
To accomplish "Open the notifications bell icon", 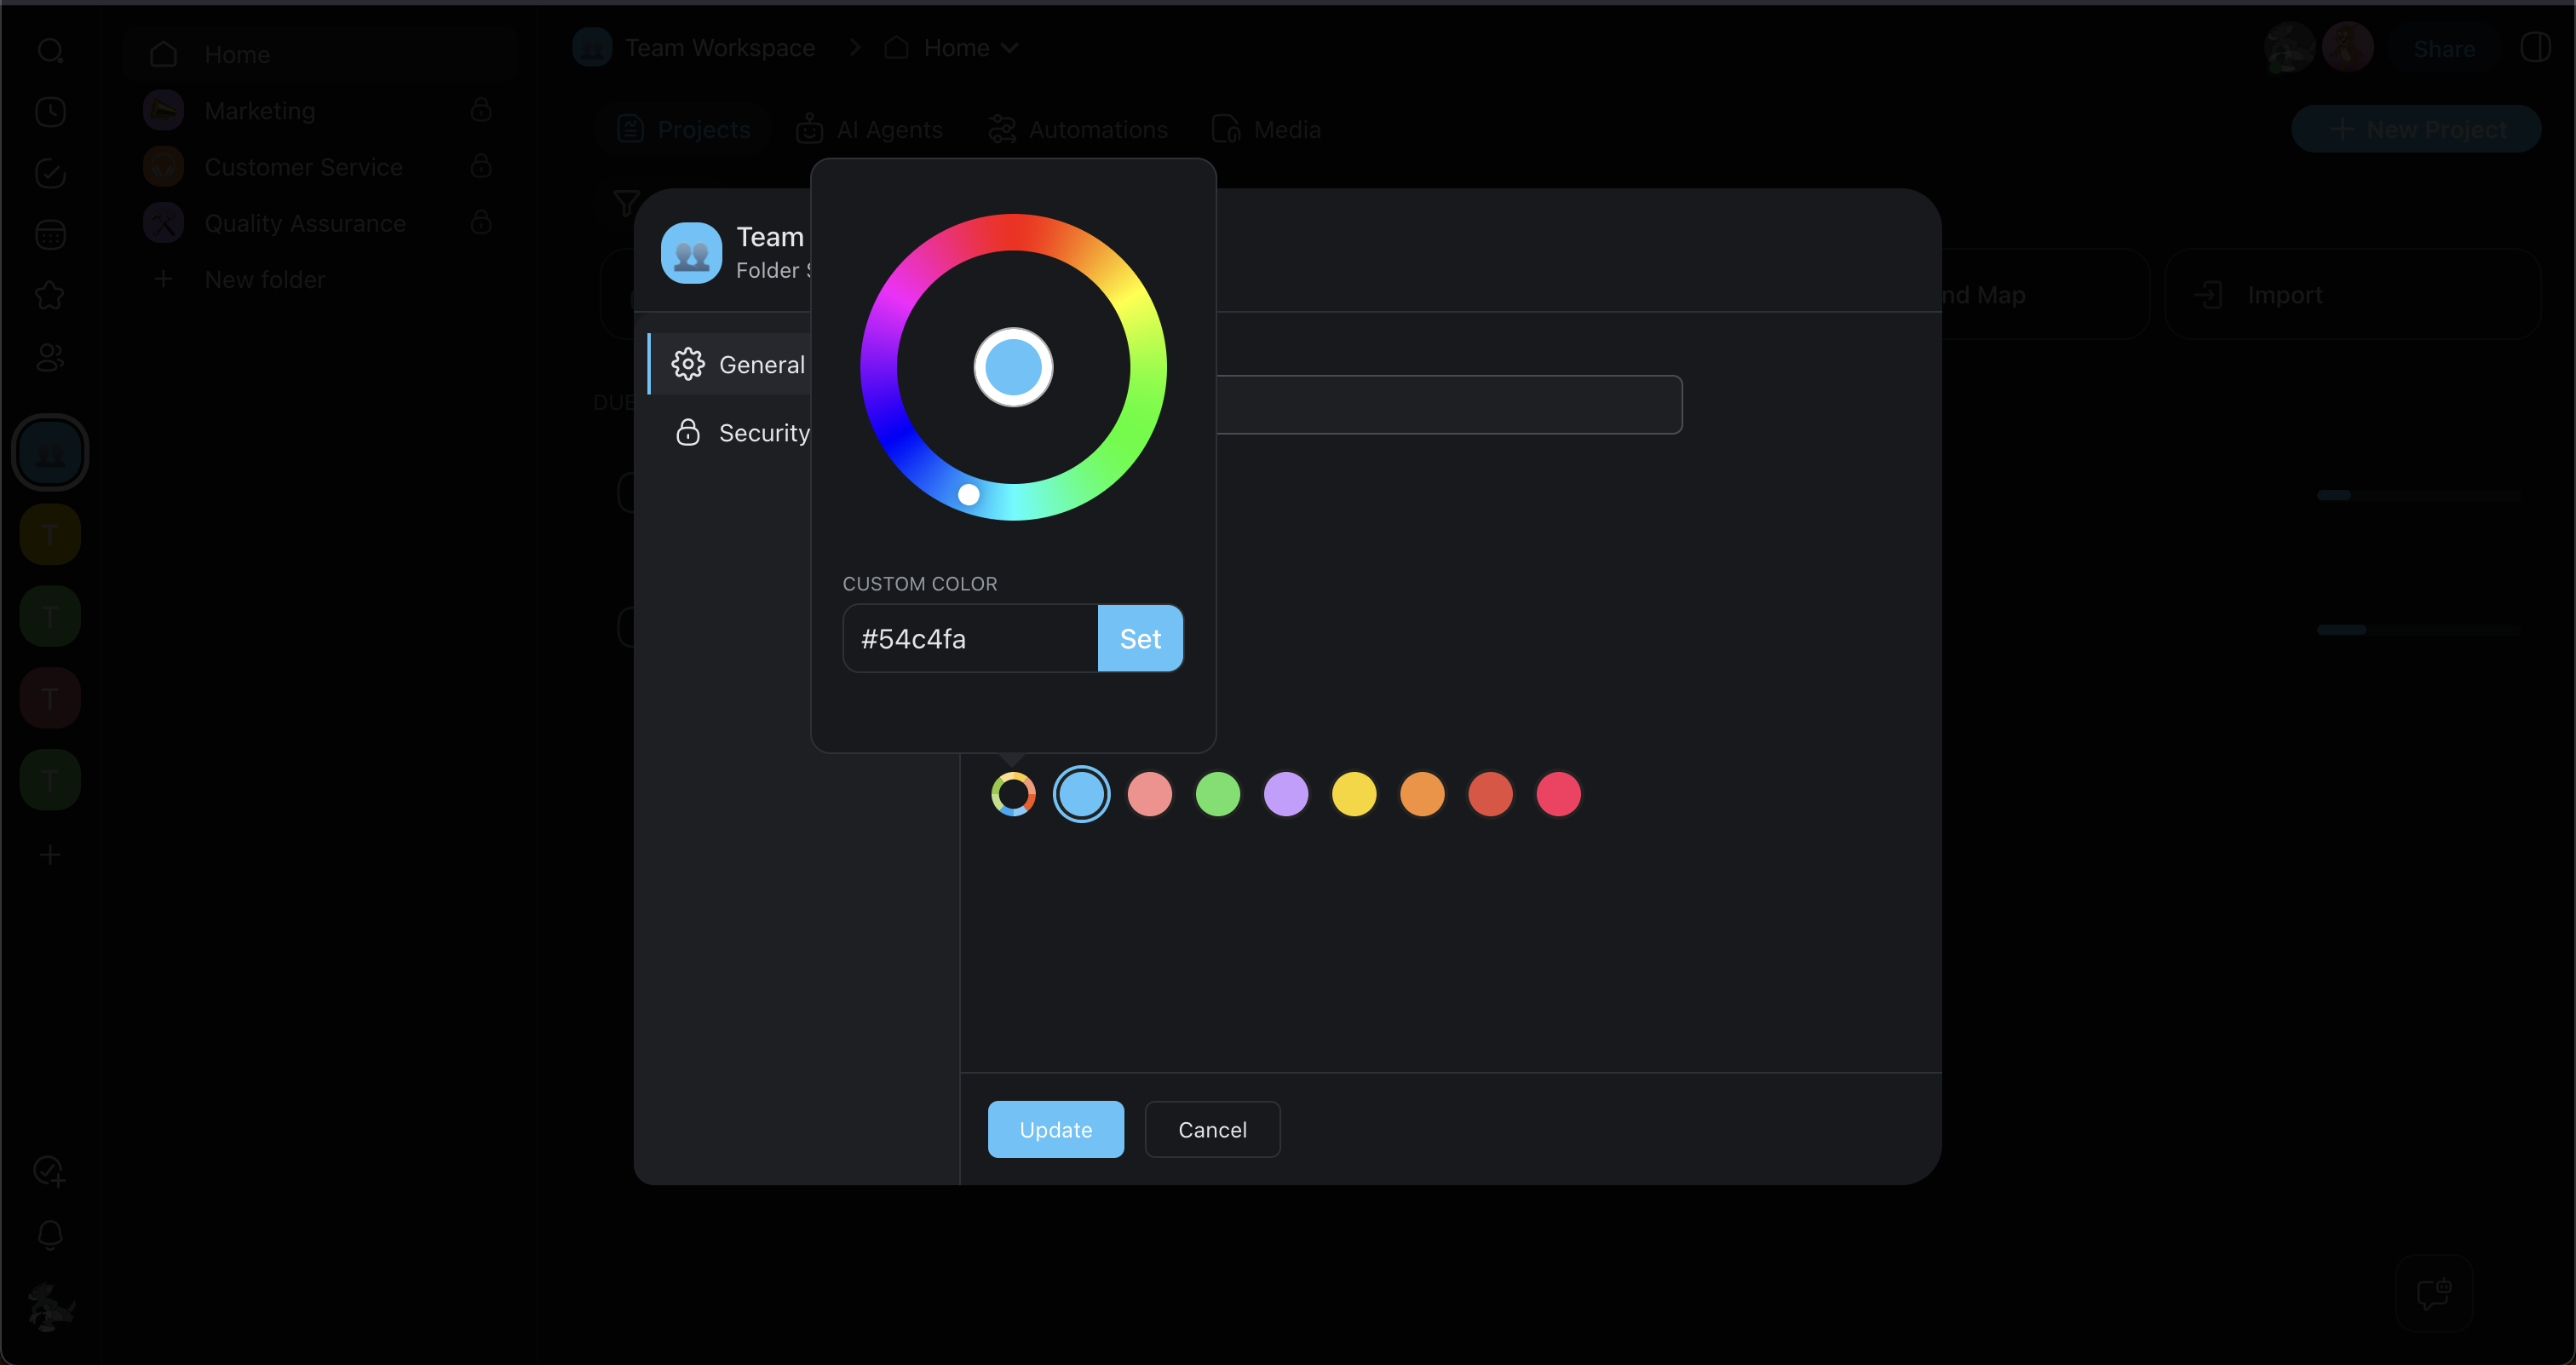I will pos(50,1235).
